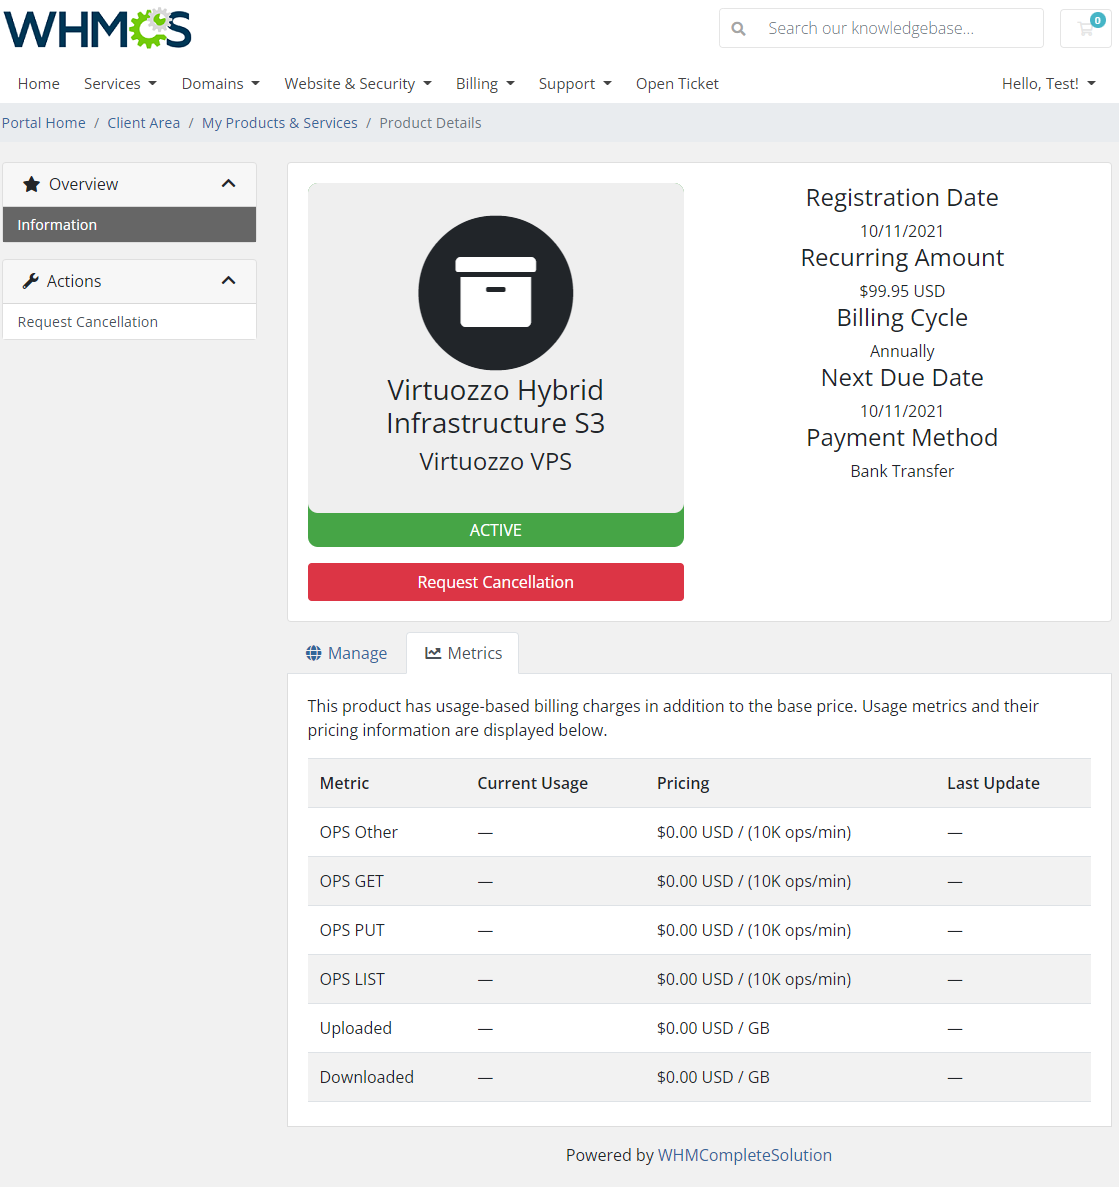Viewport: 1119px width, 1187px height.
Task: Click the Virtuozzo Hybrid Infrastructure S3 title
Action: [496, 407]
